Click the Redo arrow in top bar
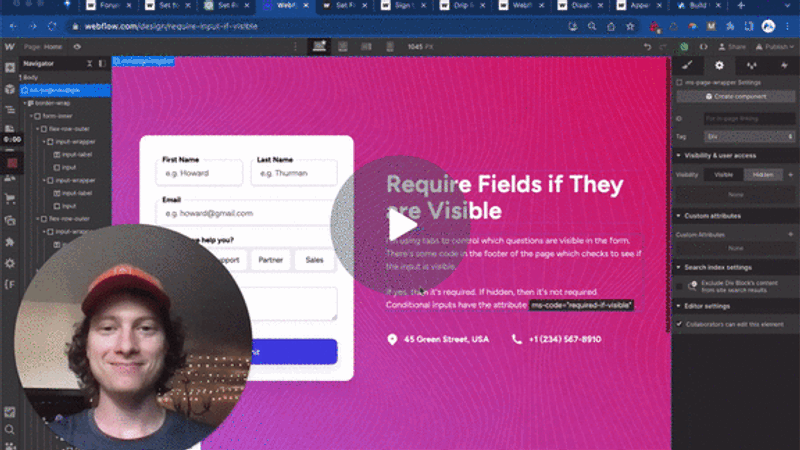This screenshot has width=800, height=450. tap(663, 46)
